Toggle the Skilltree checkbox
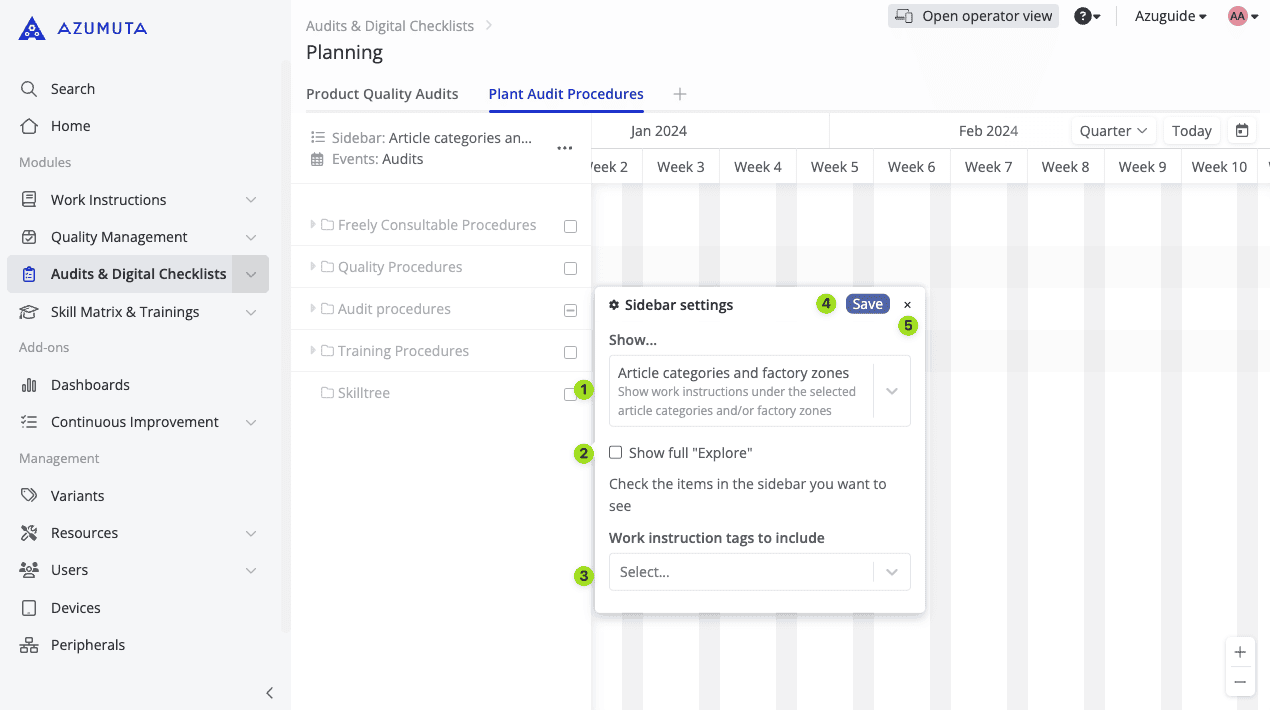Viewport: 1270px width, 710px height. [570, 393]
